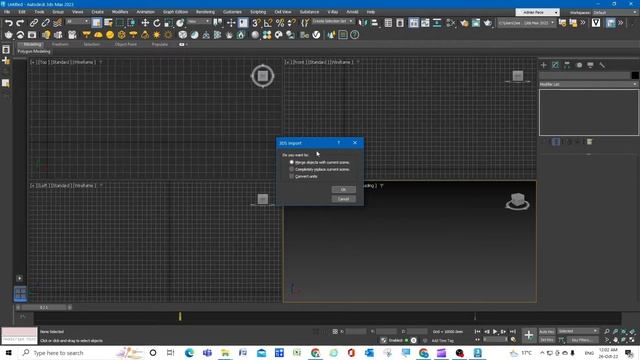Check the Convert units checkbox
This screenshot has width=640, height=360.
click(x=291, y=176)
